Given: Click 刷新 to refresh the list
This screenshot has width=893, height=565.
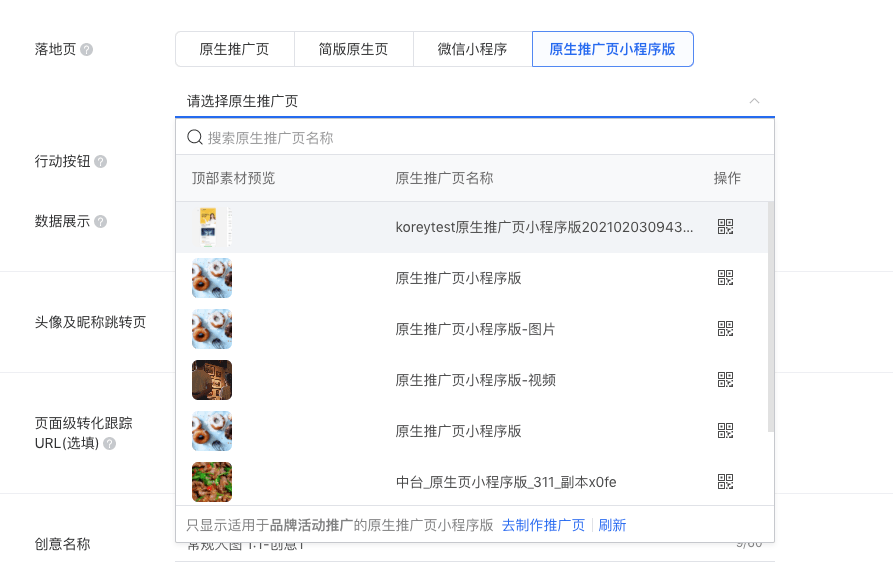Looking at the screenshot, I should [x=612, y=525].
